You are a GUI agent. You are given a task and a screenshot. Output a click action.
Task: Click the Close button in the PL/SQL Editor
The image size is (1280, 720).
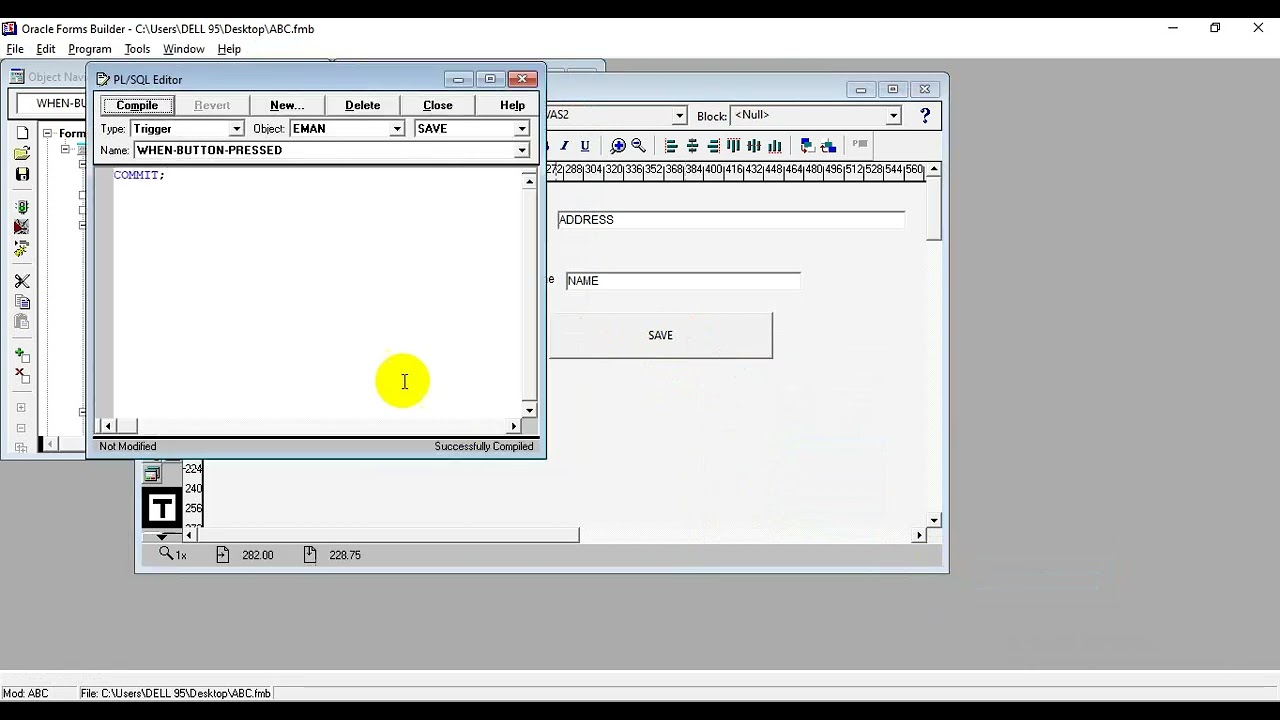tap(438, 105)
